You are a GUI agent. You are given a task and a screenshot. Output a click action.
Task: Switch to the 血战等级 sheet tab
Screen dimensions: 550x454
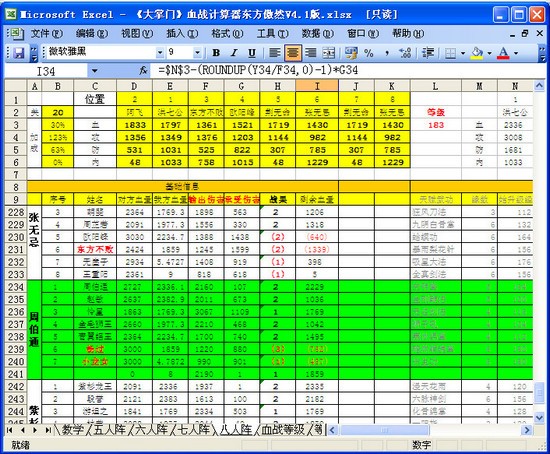pos(283,429)
